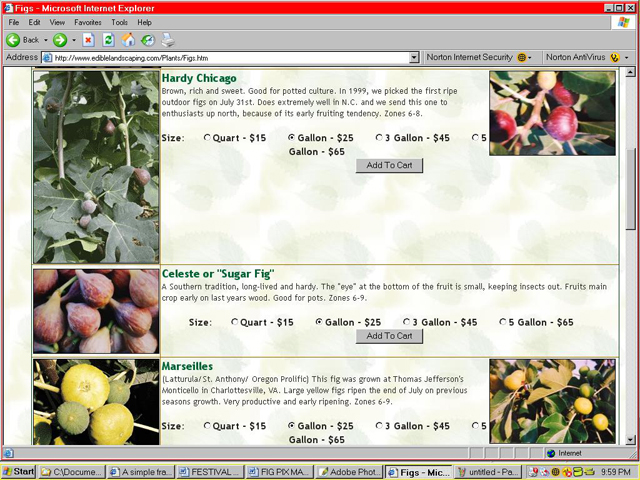The image size is (640, 480).
Task: Add Hardy Chicago fig to cart
Action: point(389,165)
